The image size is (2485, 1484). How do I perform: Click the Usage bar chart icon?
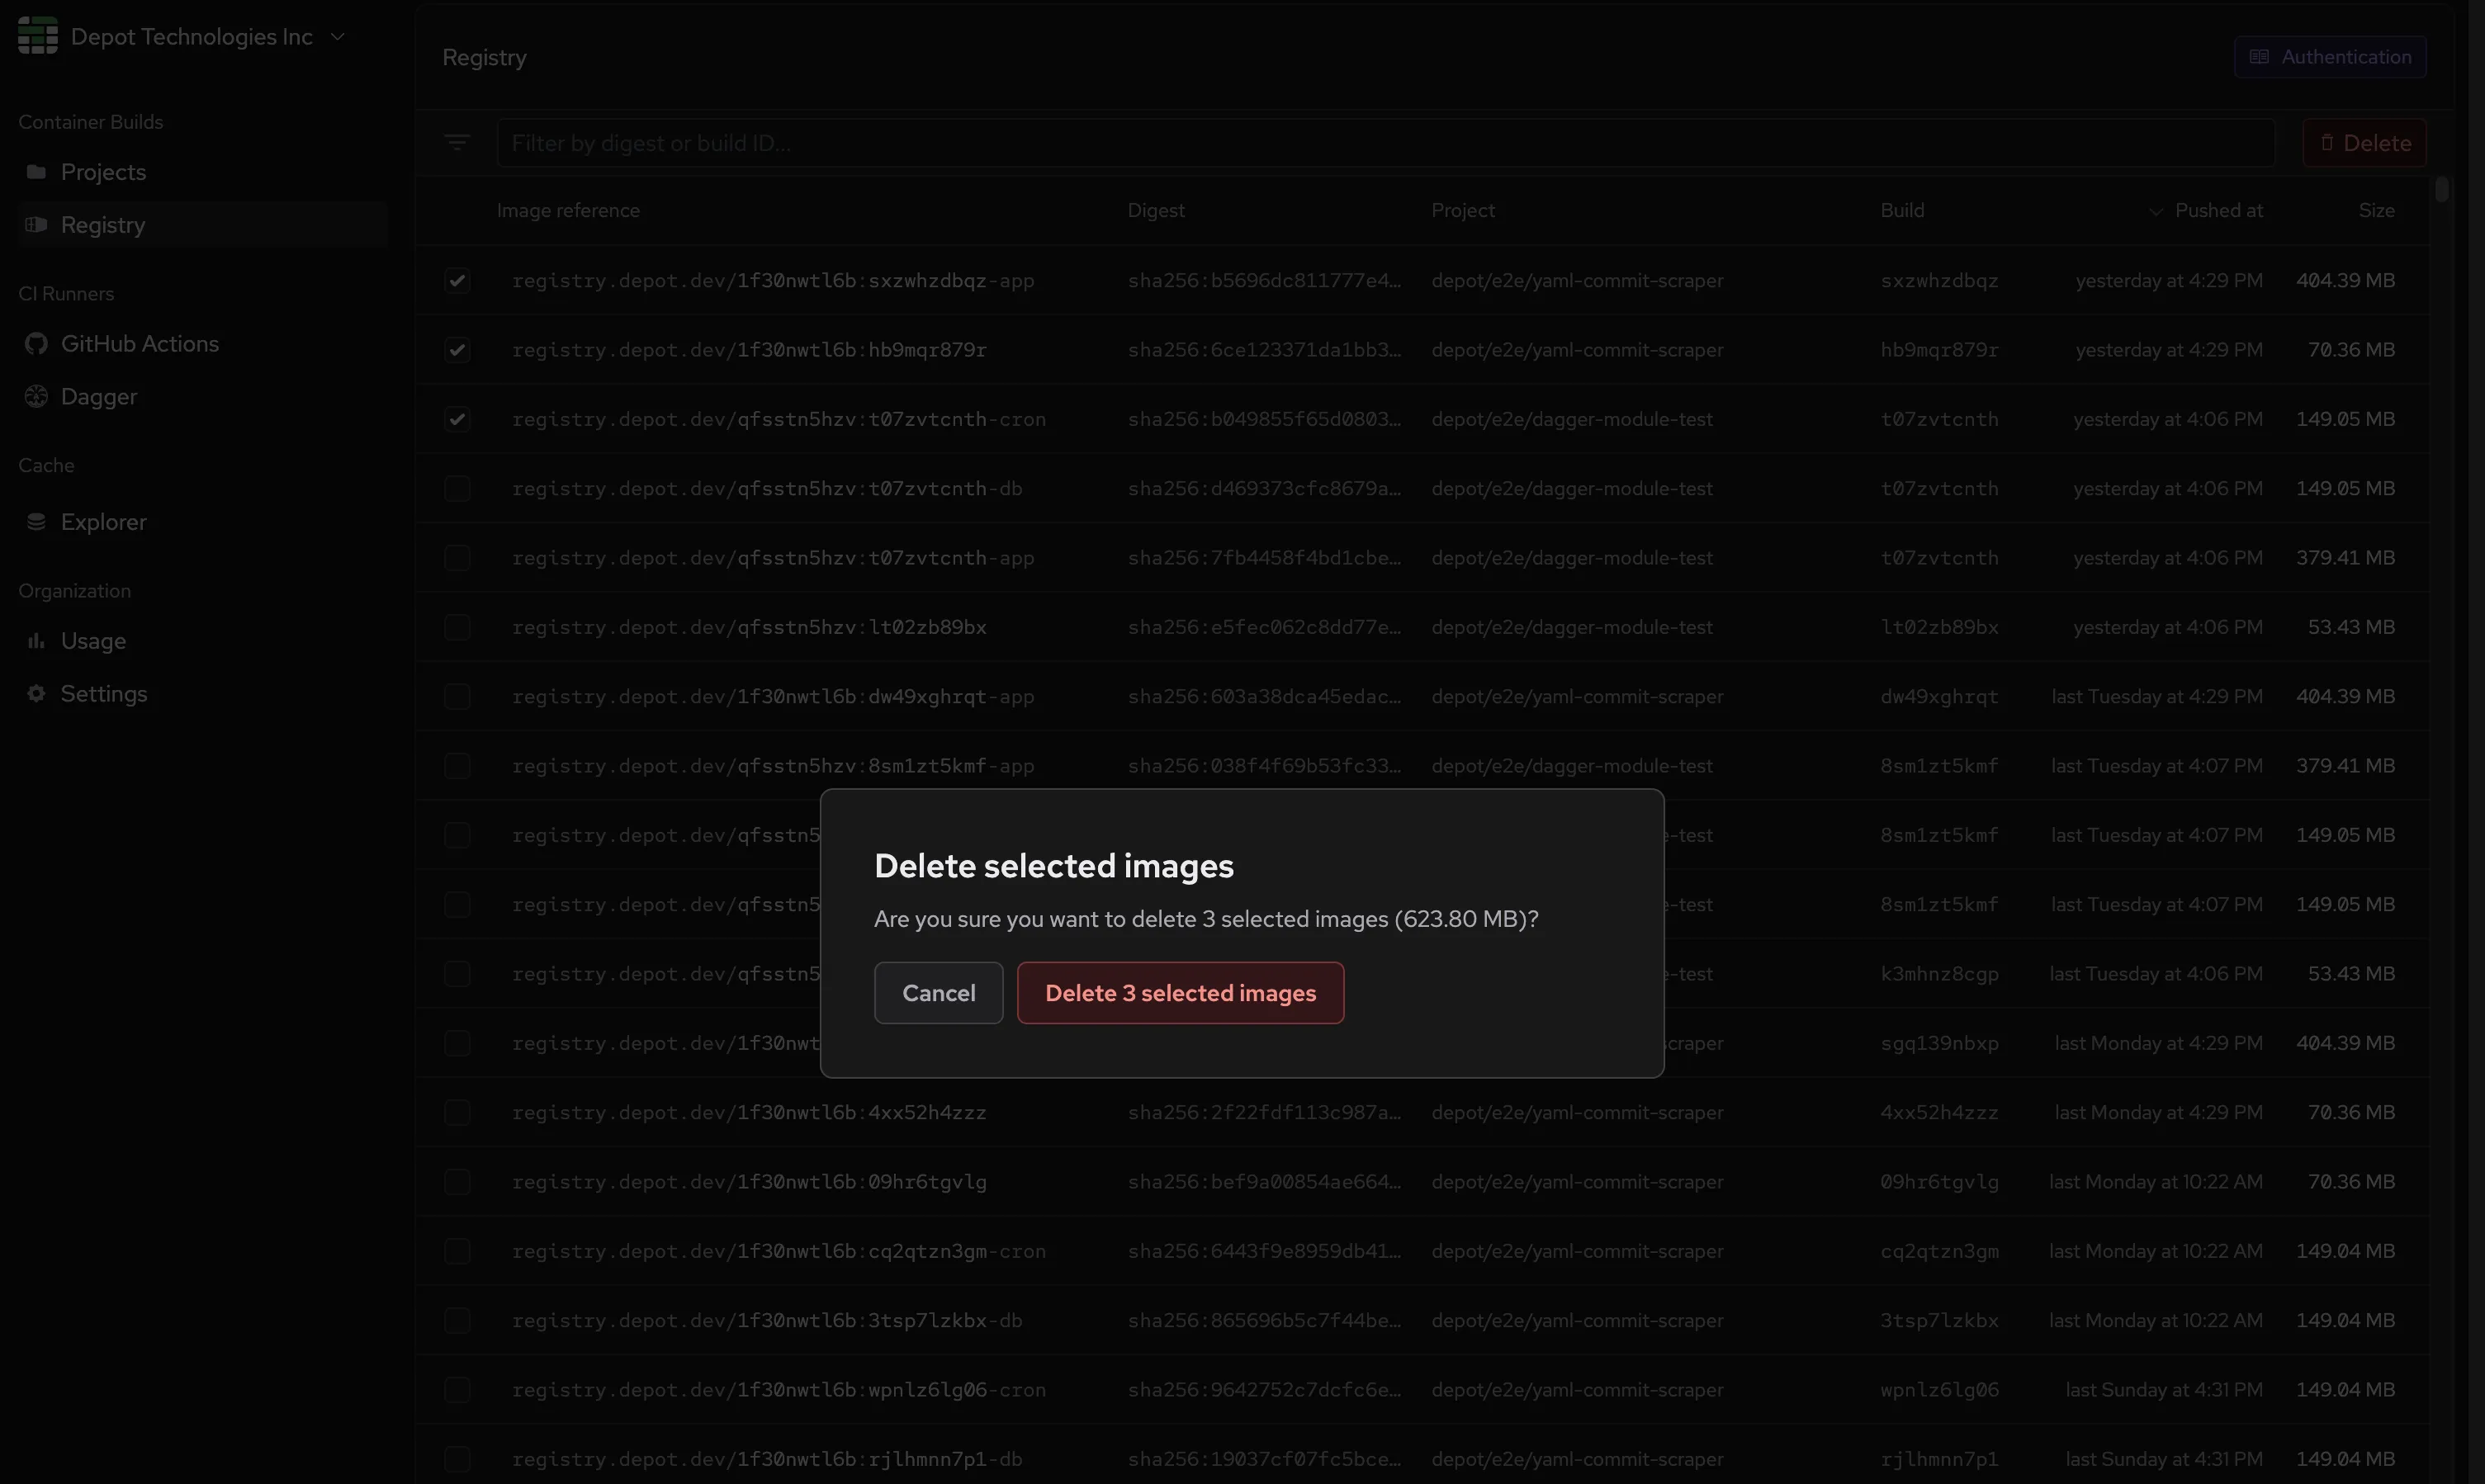[x=36, y=641]
